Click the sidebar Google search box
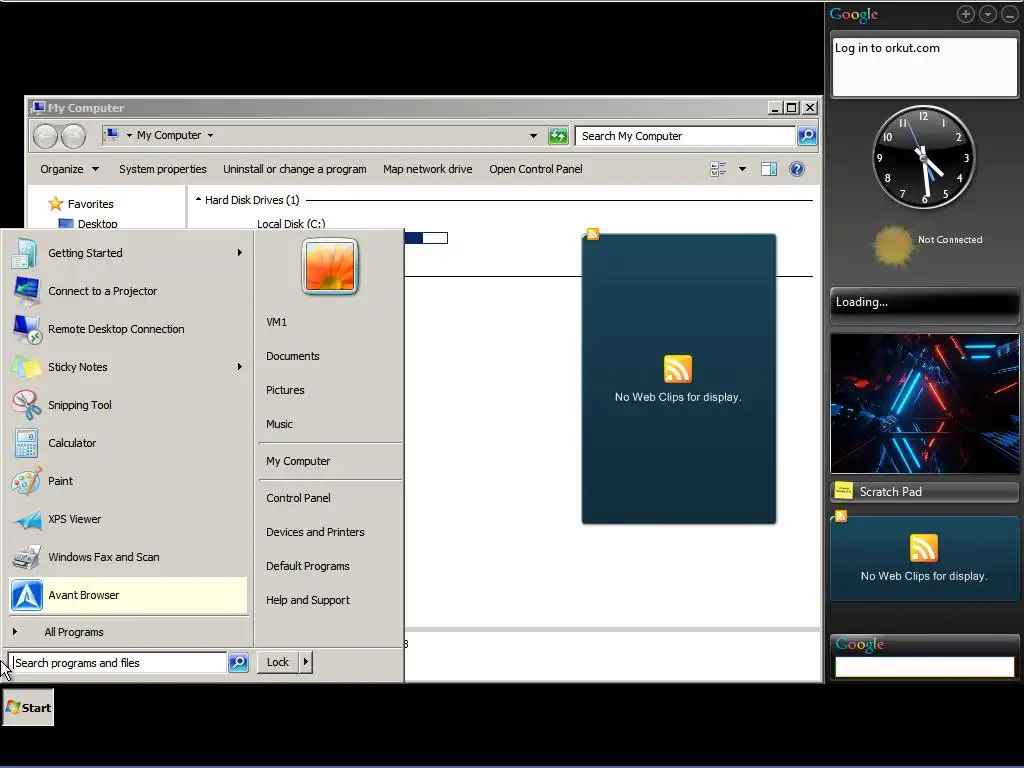The height and width of the screenshot is (768, 1024). pyautogui.click(x=924, y=667)
